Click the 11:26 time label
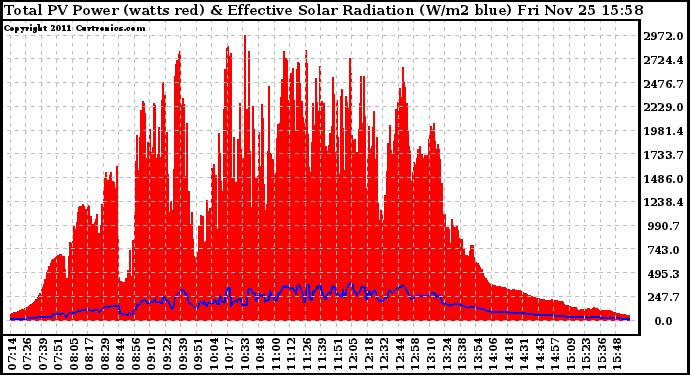 pyautogui.click(x=307, y=353)
